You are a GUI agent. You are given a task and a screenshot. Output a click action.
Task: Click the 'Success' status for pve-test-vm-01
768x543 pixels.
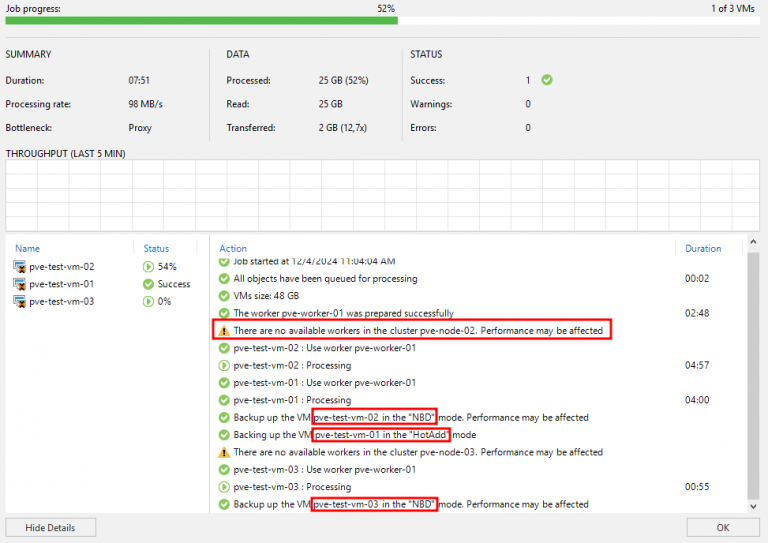[174, 284]
